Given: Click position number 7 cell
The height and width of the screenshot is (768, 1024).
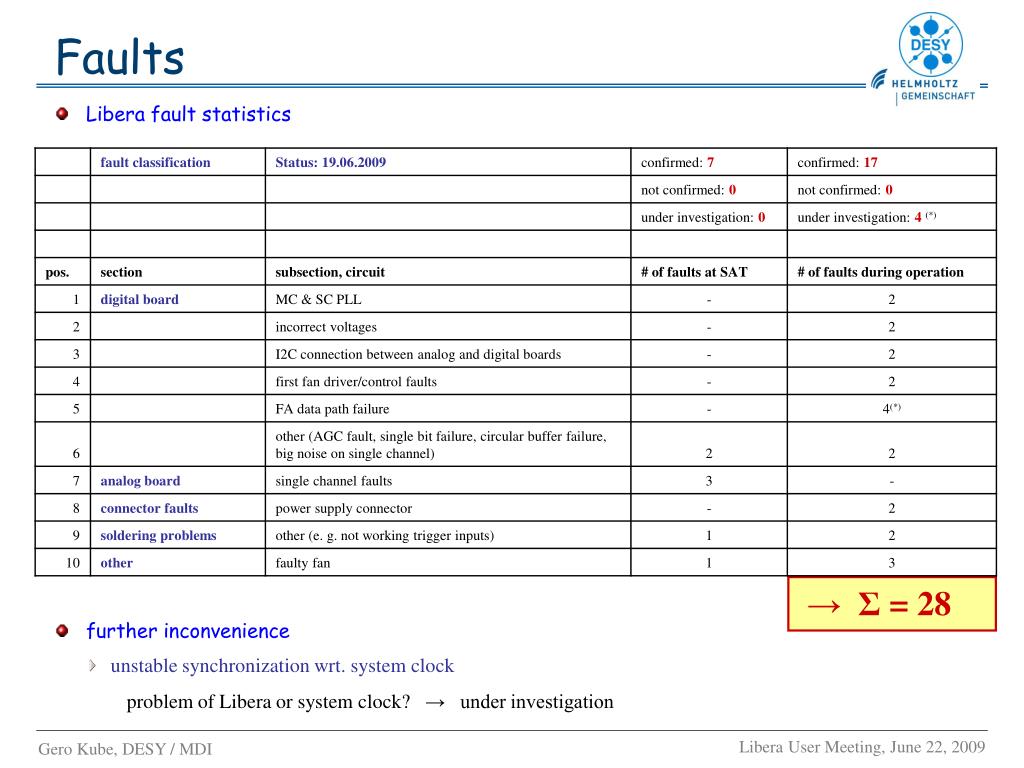Looking at the screenshot, I should click(x=63, y=481).
